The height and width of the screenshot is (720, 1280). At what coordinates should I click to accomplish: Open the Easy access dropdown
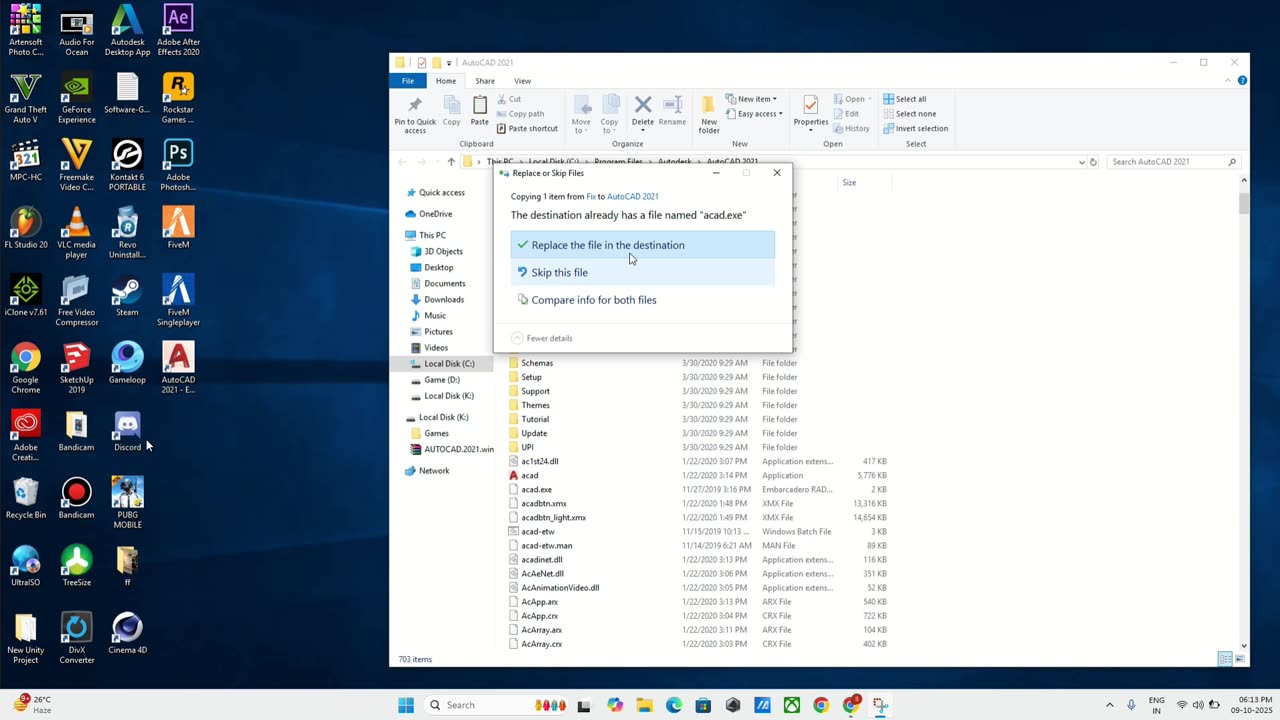[x=755, y=114]
